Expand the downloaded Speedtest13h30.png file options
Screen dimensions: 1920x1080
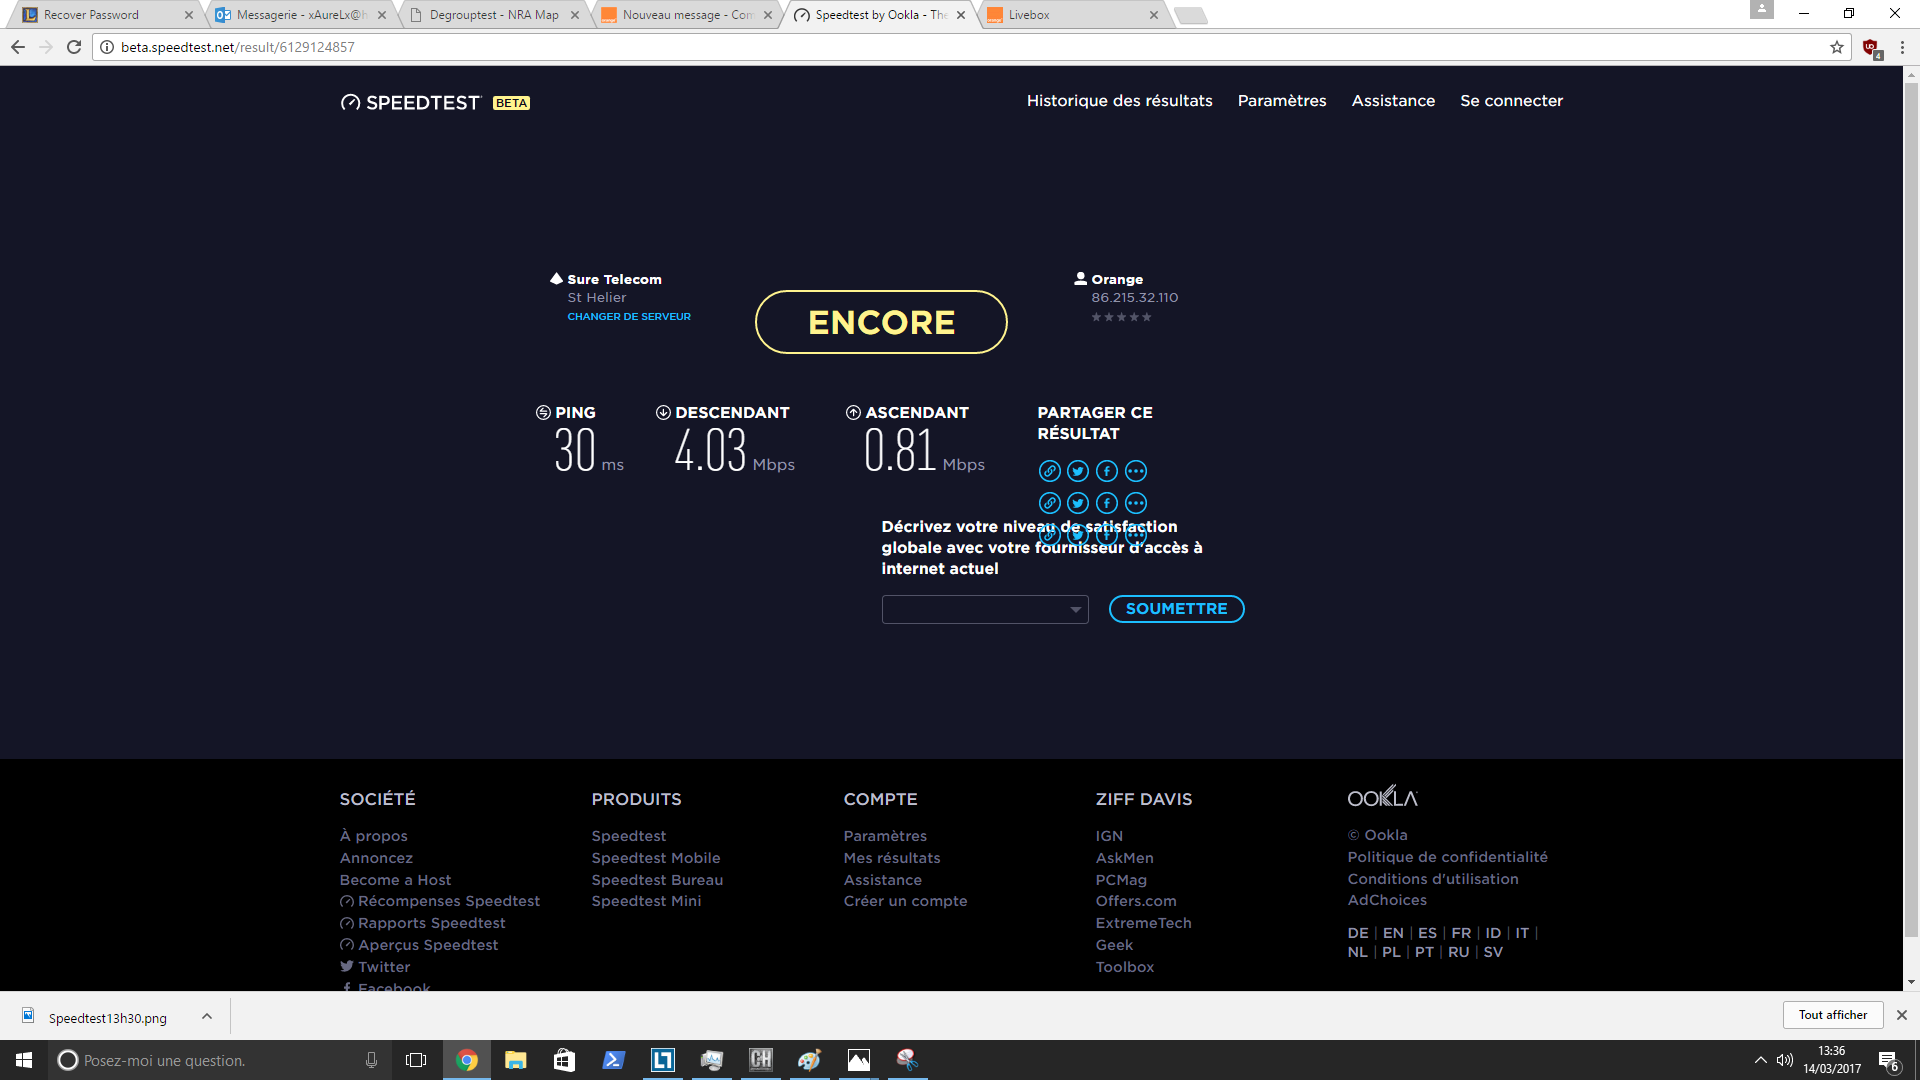coord(207,1016)
